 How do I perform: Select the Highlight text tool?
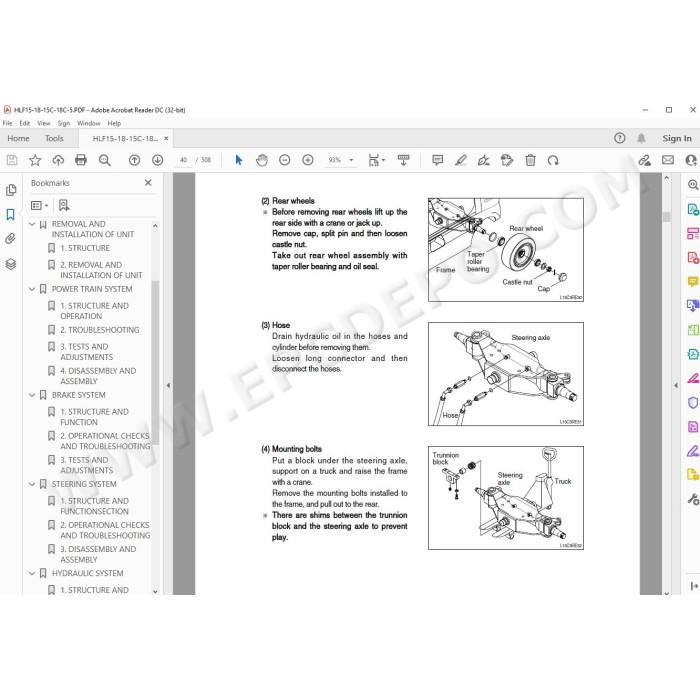461,160
